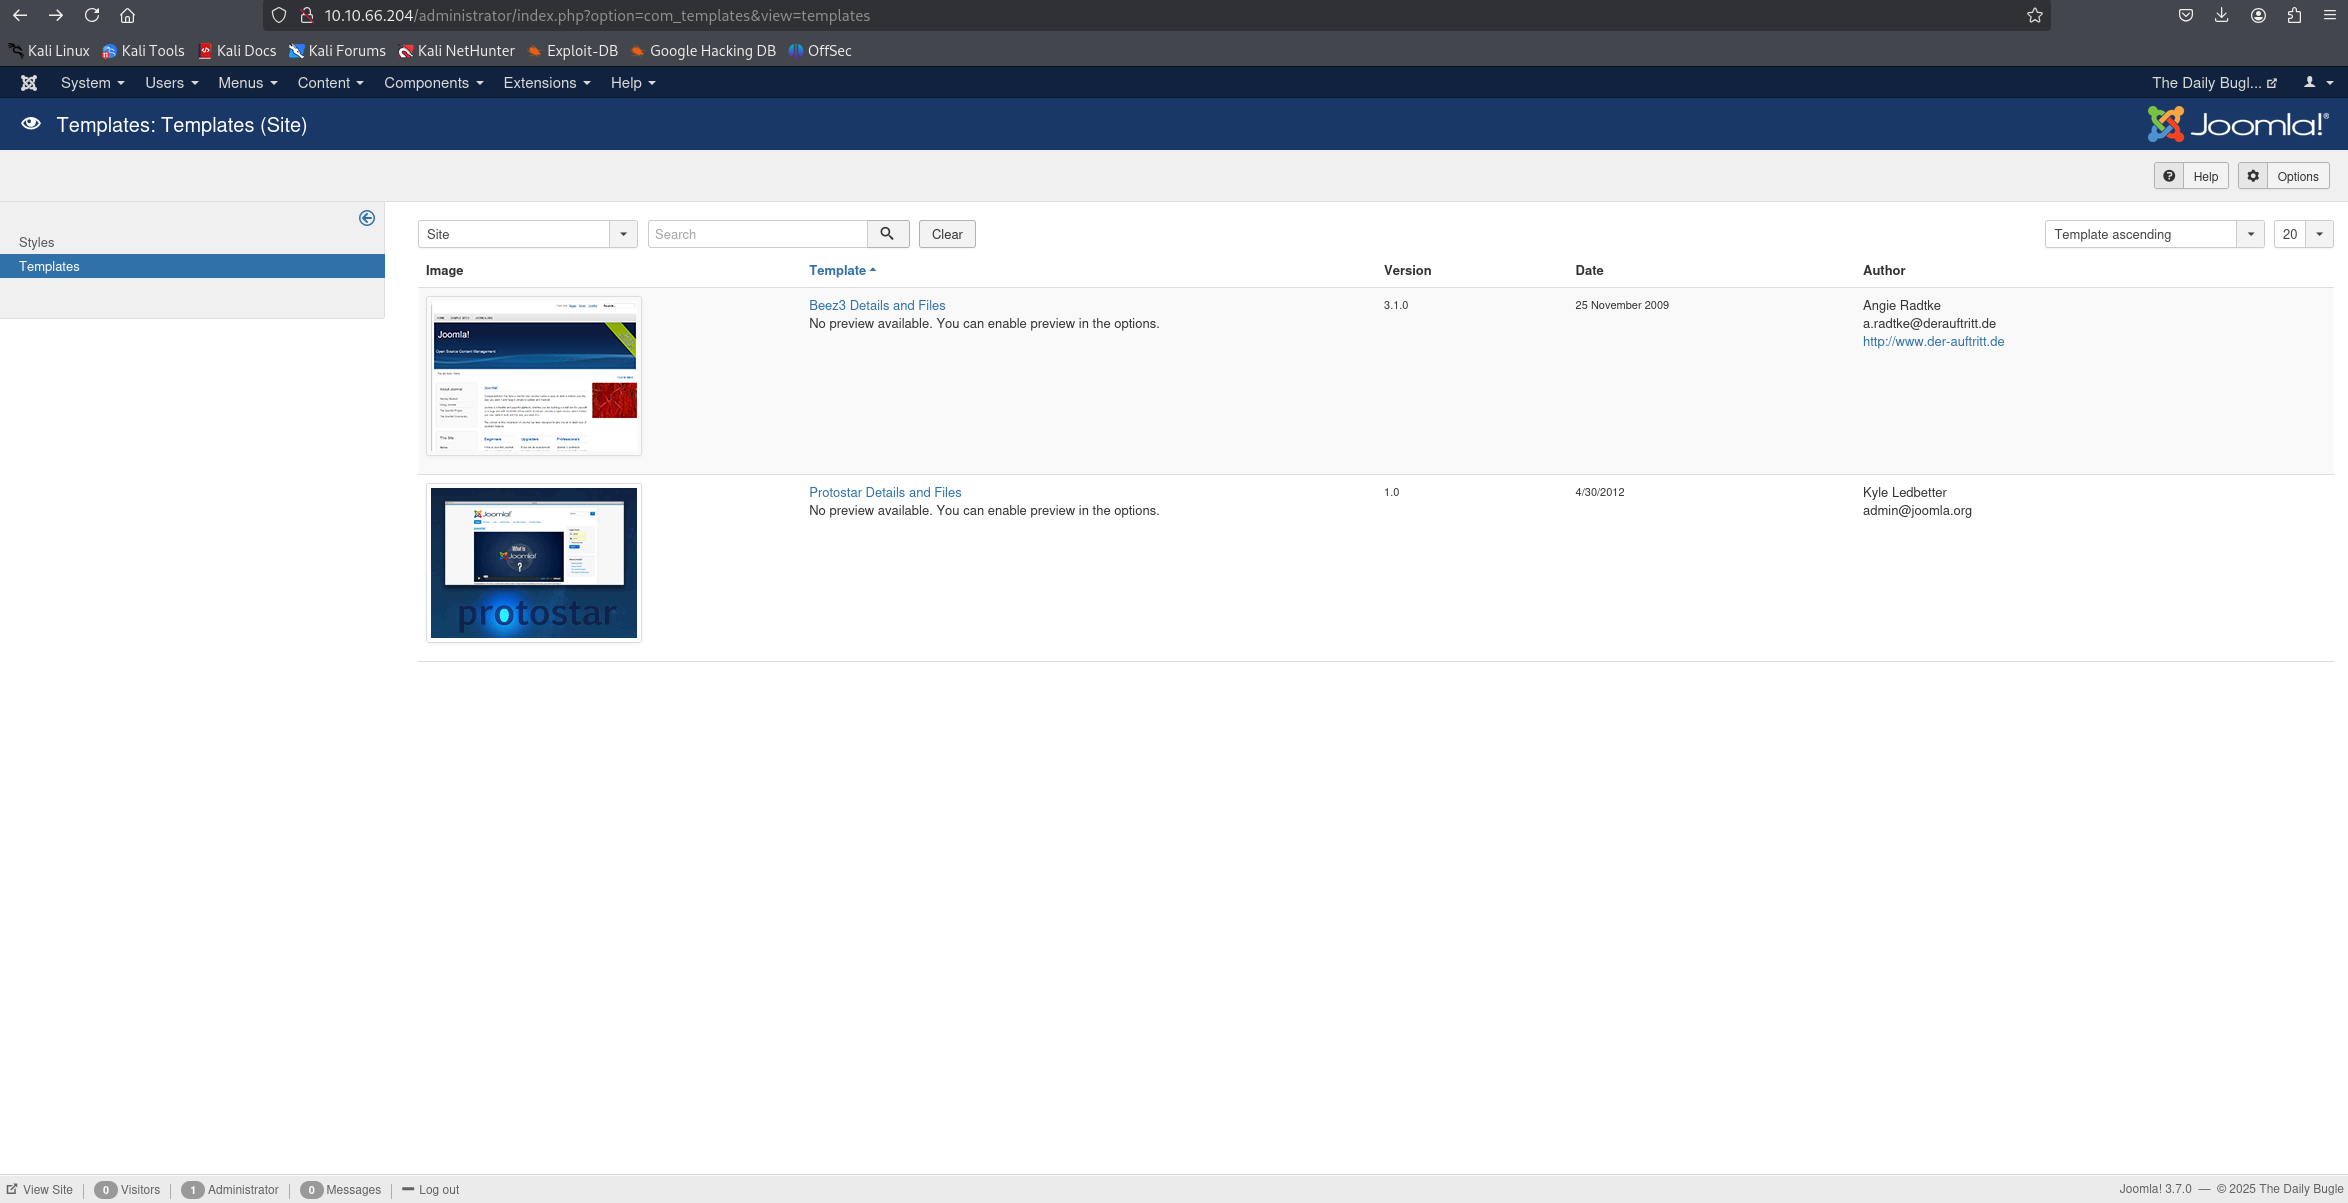Focus the template Search field
The height and width of the screenshot is (1203, 2348).
pyautogui.click(x=757, y=234)
